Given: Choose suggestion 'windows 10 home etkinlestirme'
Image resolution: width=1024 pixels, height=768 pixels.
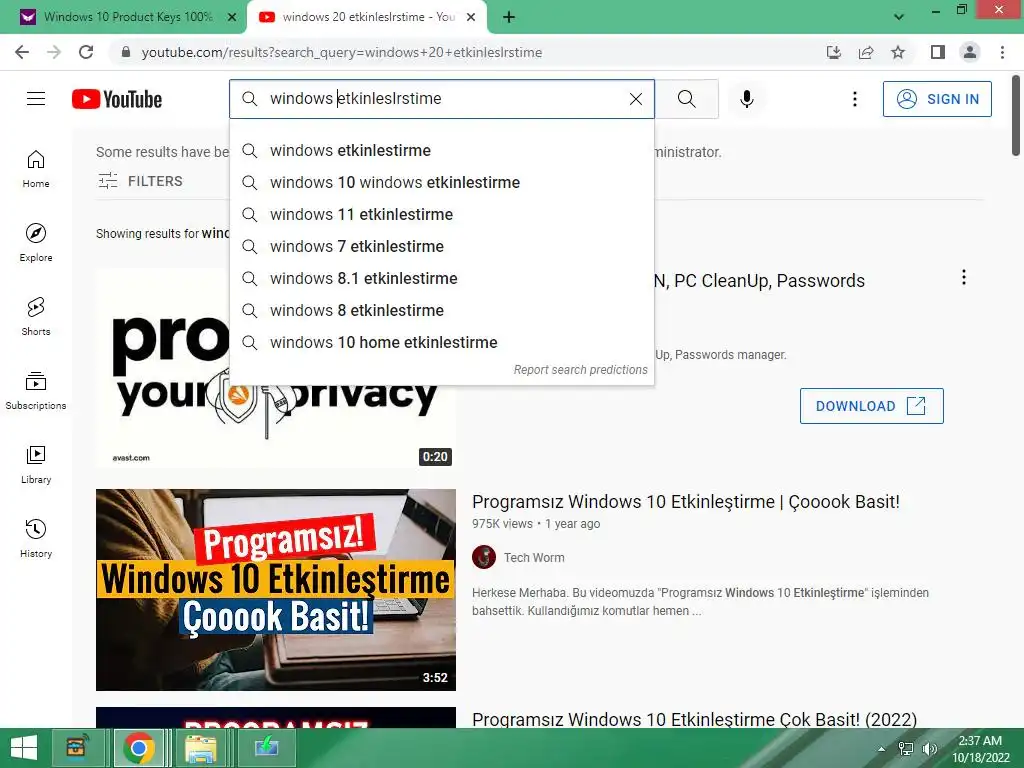Looking at the screenshot, I should click(x=441, y=343).
